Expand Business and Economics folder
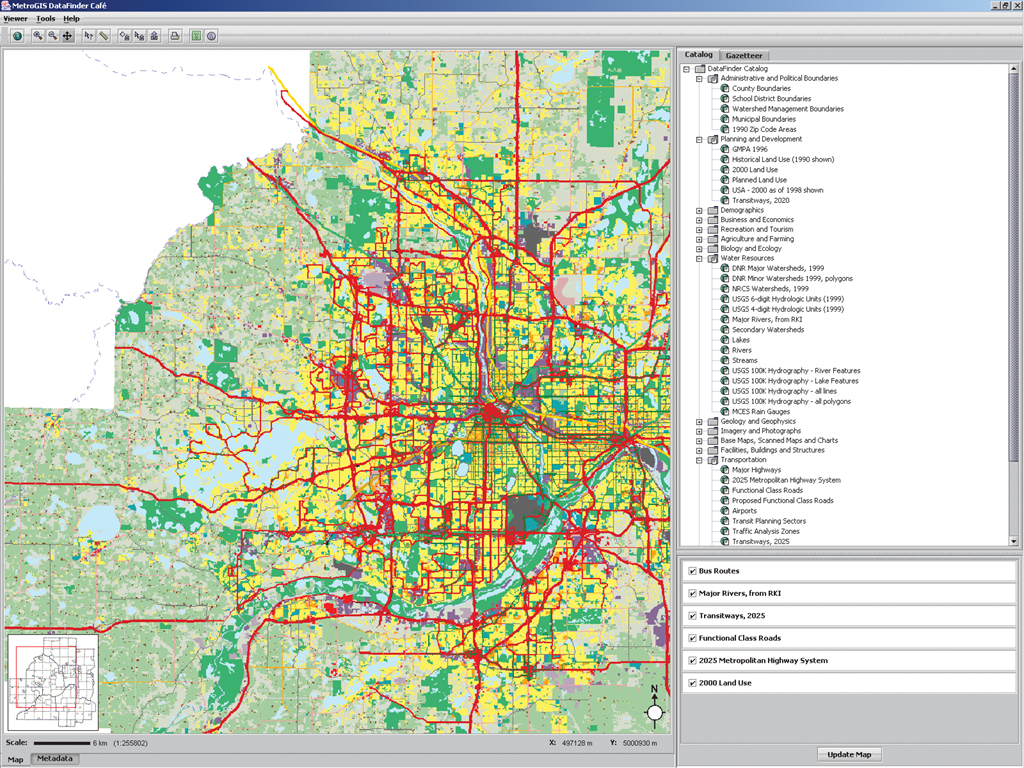Screen dimensions: 1024x768 click(x=699, y=220)
